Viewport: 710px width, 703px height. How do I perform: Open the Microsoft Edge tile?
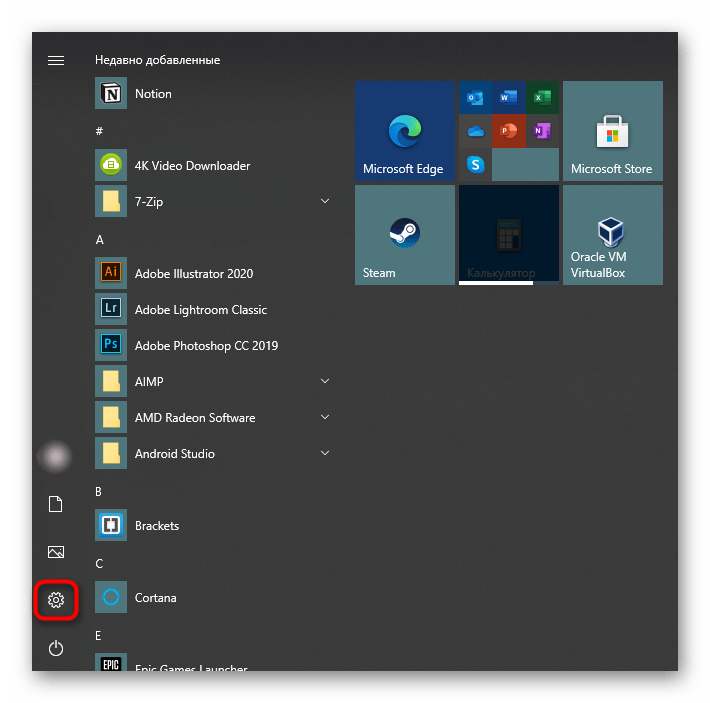[x=405, y=131]
